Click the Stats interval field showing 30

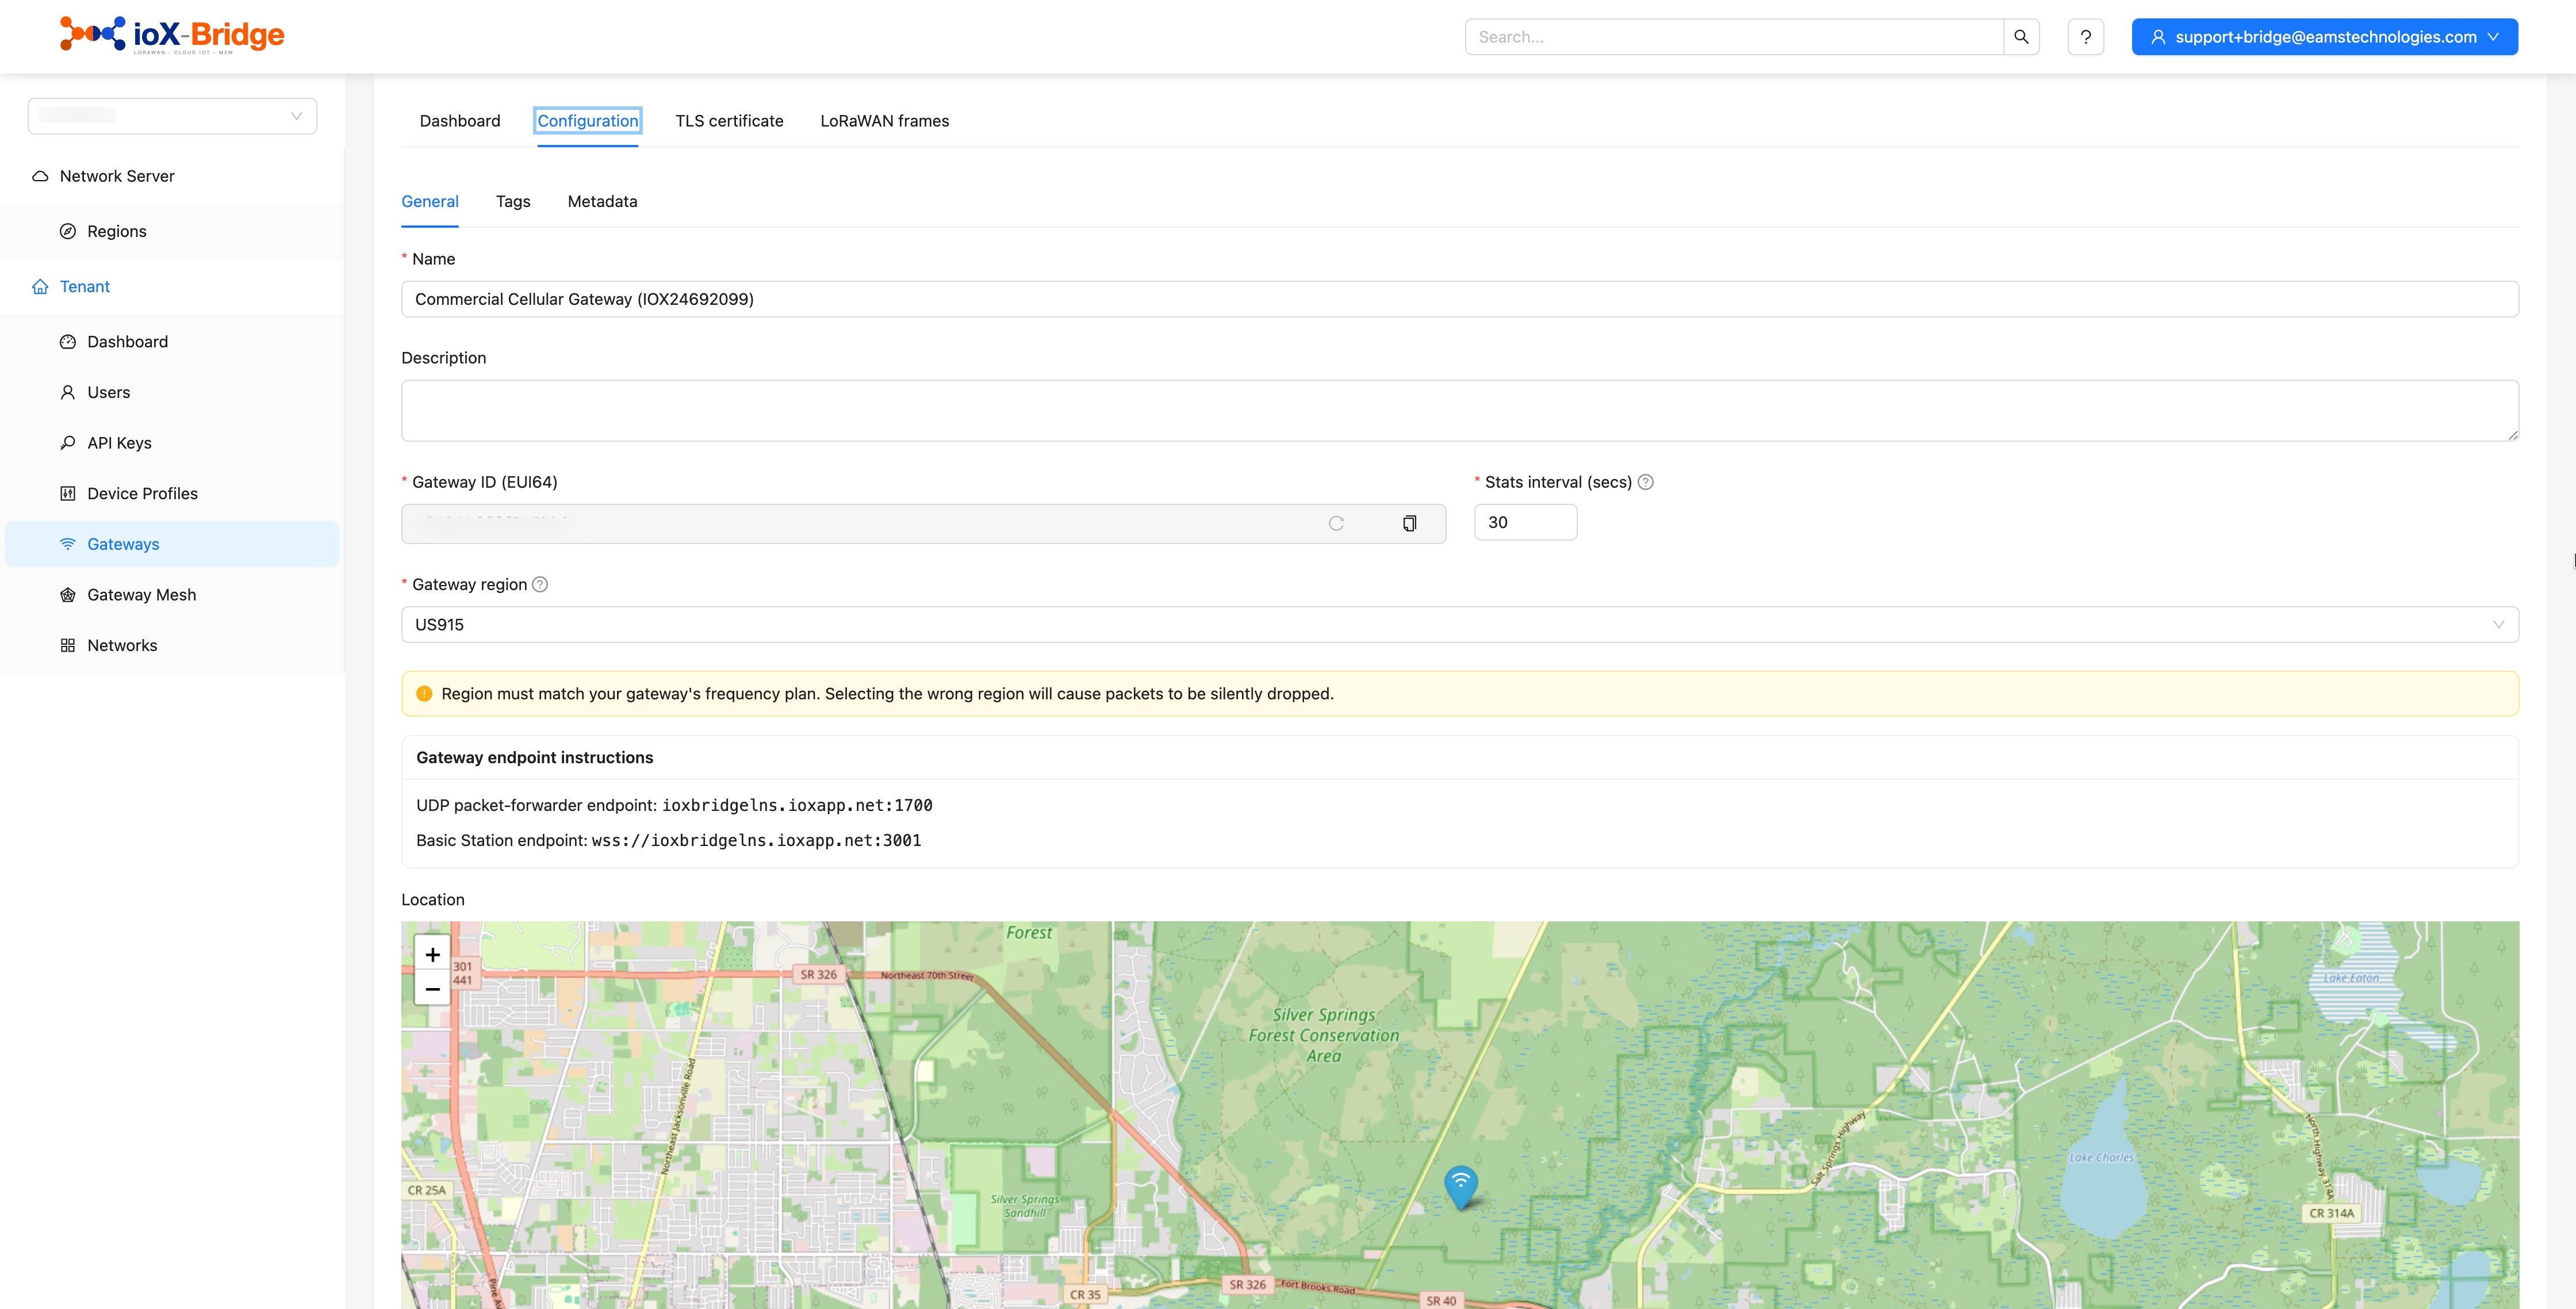click(x=1525, y=522)
